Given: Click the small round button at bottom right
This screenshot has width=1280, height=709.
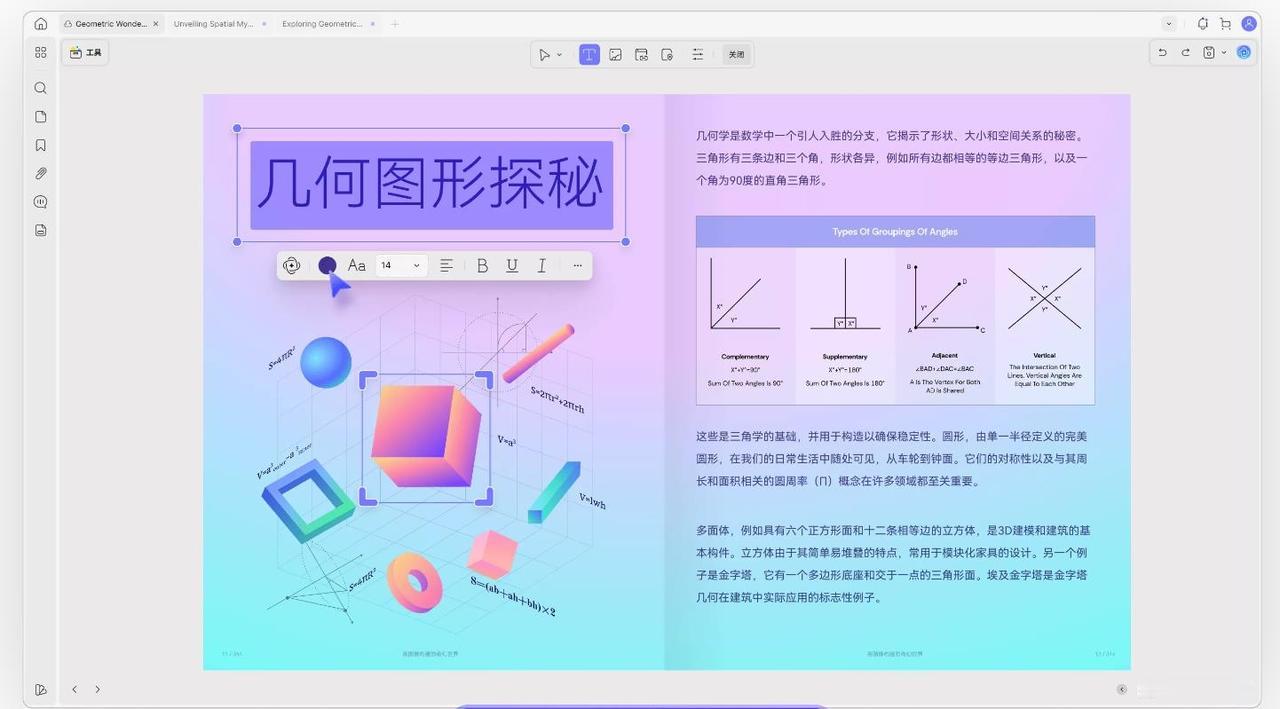Looking at the screenshot, I should point(1122,689).
